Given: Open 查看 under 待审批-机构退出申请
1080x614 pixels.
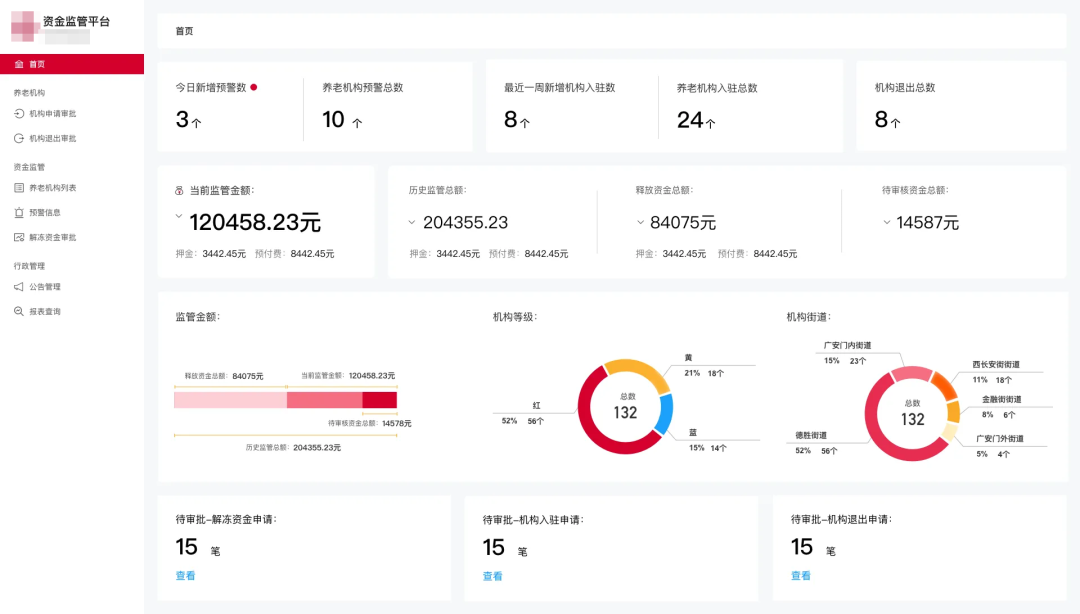Looking at the screenshot, I should [800, 576].
